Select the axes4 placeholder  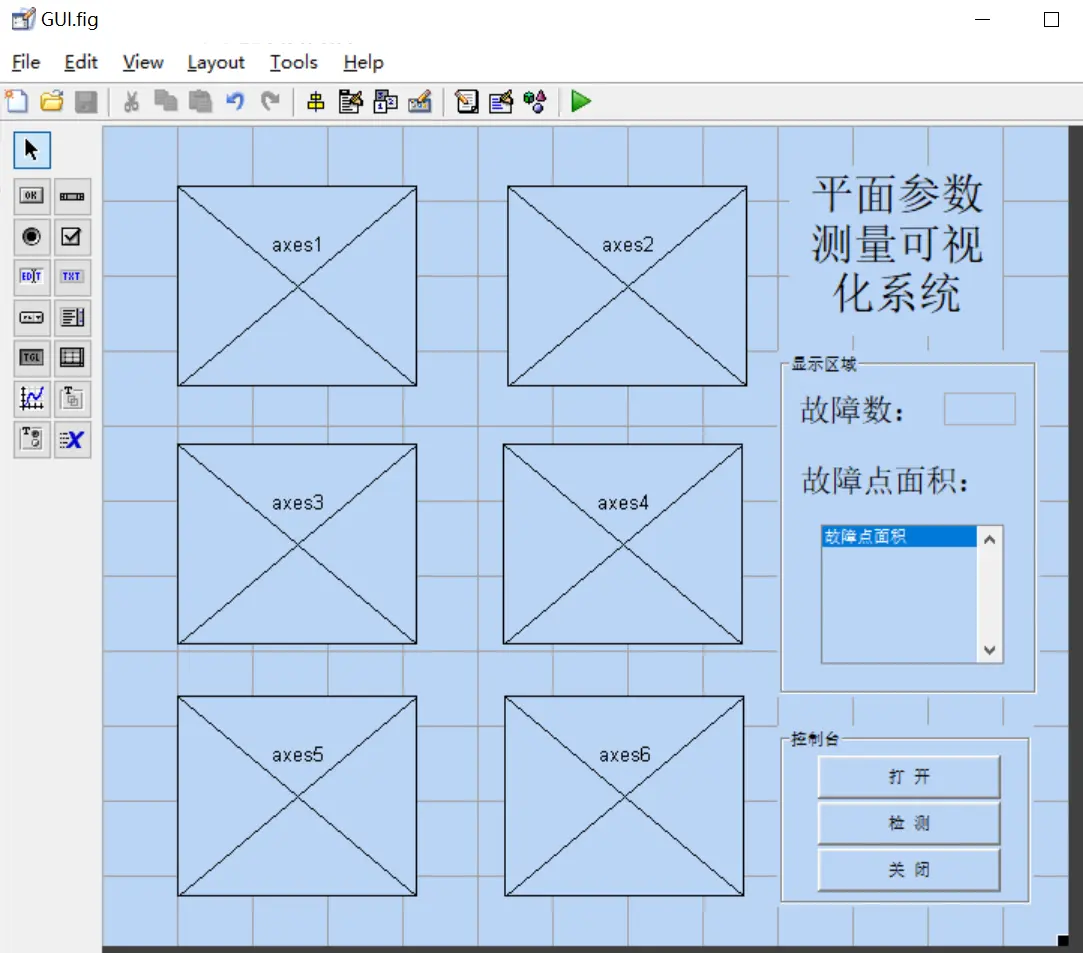[x=623, y=544]
